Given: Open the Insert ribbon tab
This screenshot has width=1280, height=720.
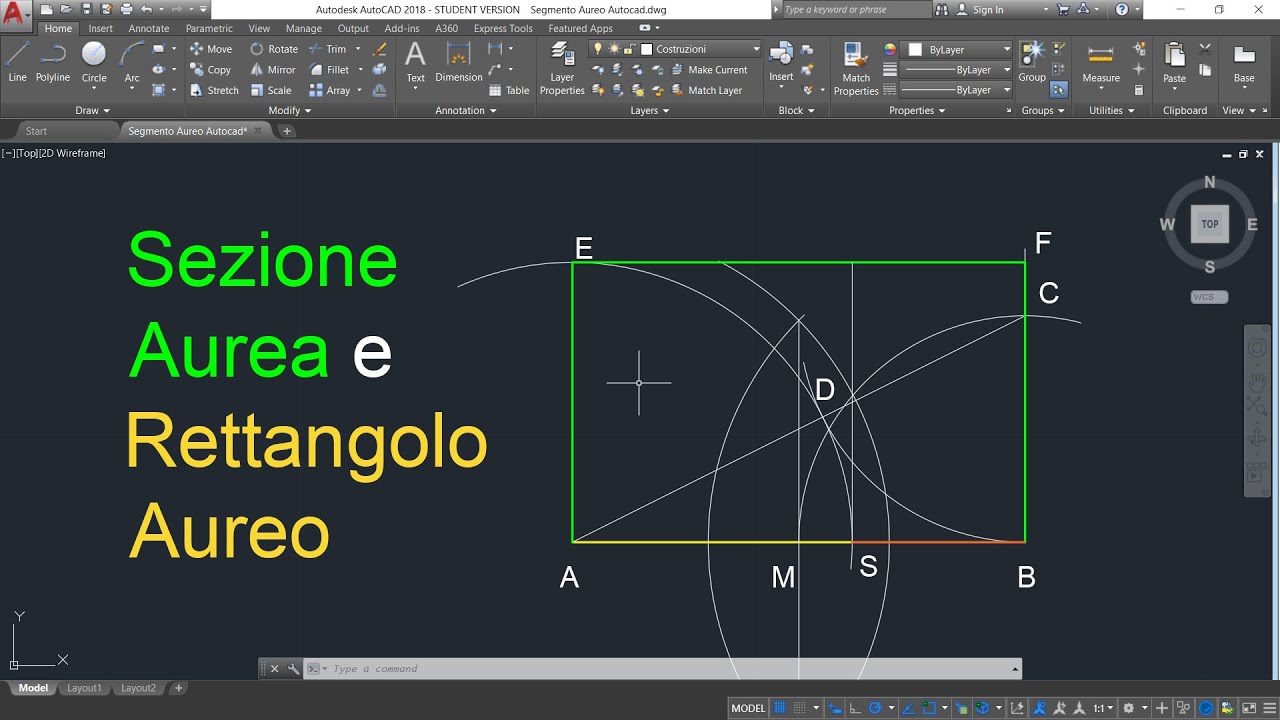Looking at the screenshot, I should pos(100,28).
